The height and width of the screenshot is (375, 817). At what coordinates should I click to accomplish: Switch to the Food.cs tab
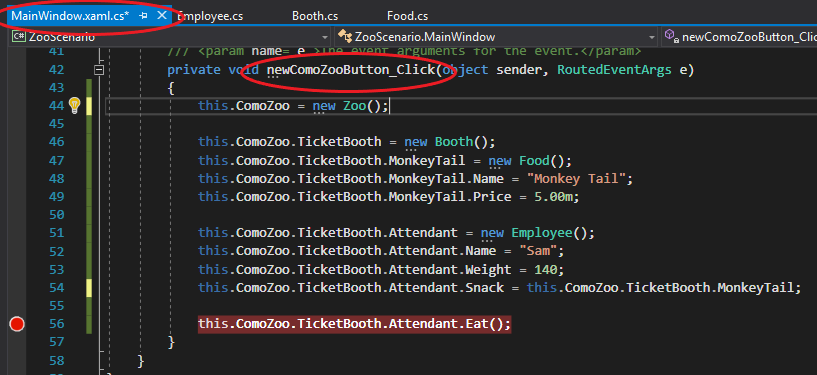407,16
